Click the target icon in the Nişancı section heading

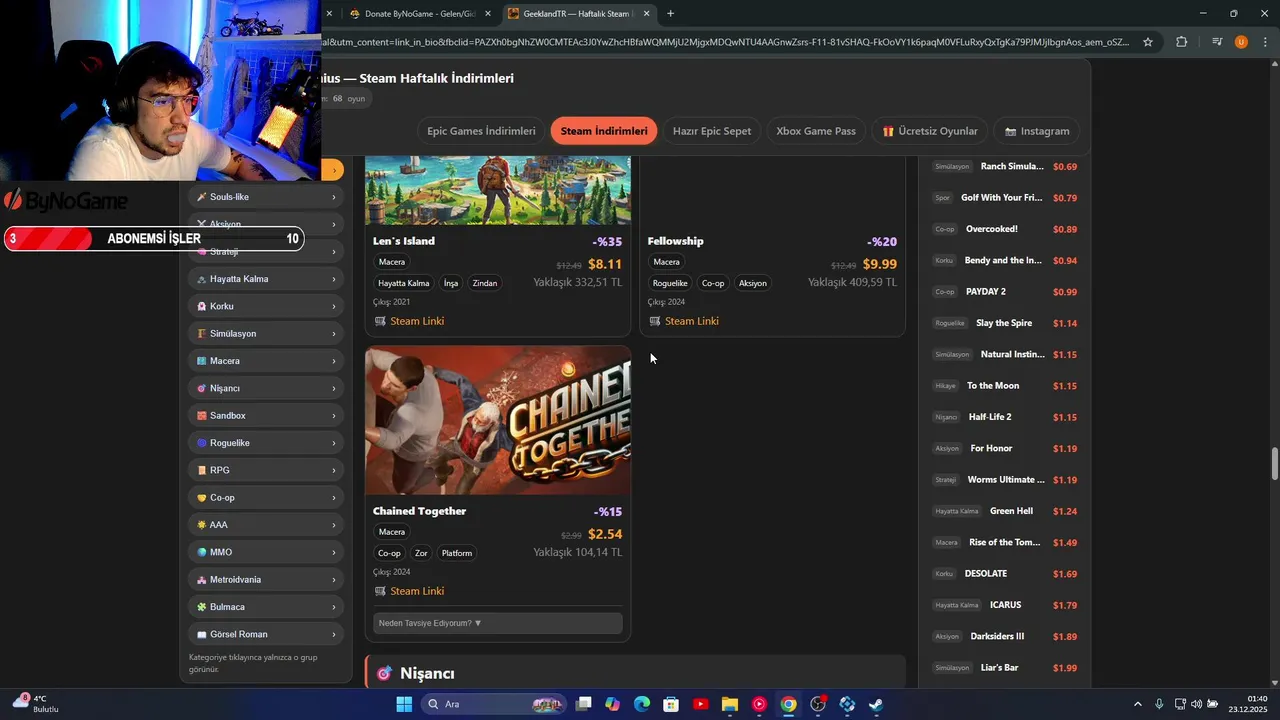tap(384, 674)
